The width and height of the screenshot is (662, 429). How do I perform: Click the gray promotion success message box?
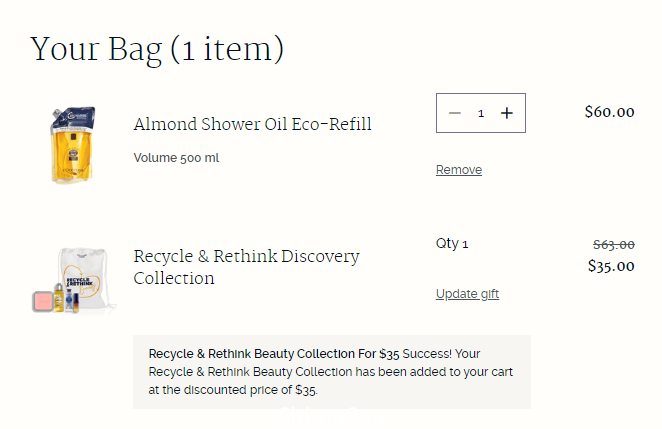coord(332,372)
